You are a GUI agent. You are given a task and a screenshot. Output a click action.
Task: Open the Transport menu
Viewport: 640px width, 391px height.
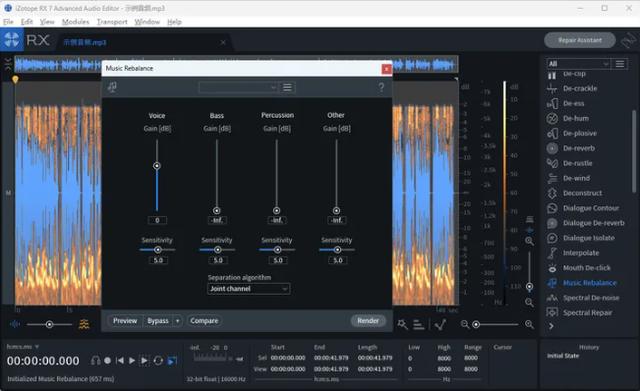click(x=112, y=22)
